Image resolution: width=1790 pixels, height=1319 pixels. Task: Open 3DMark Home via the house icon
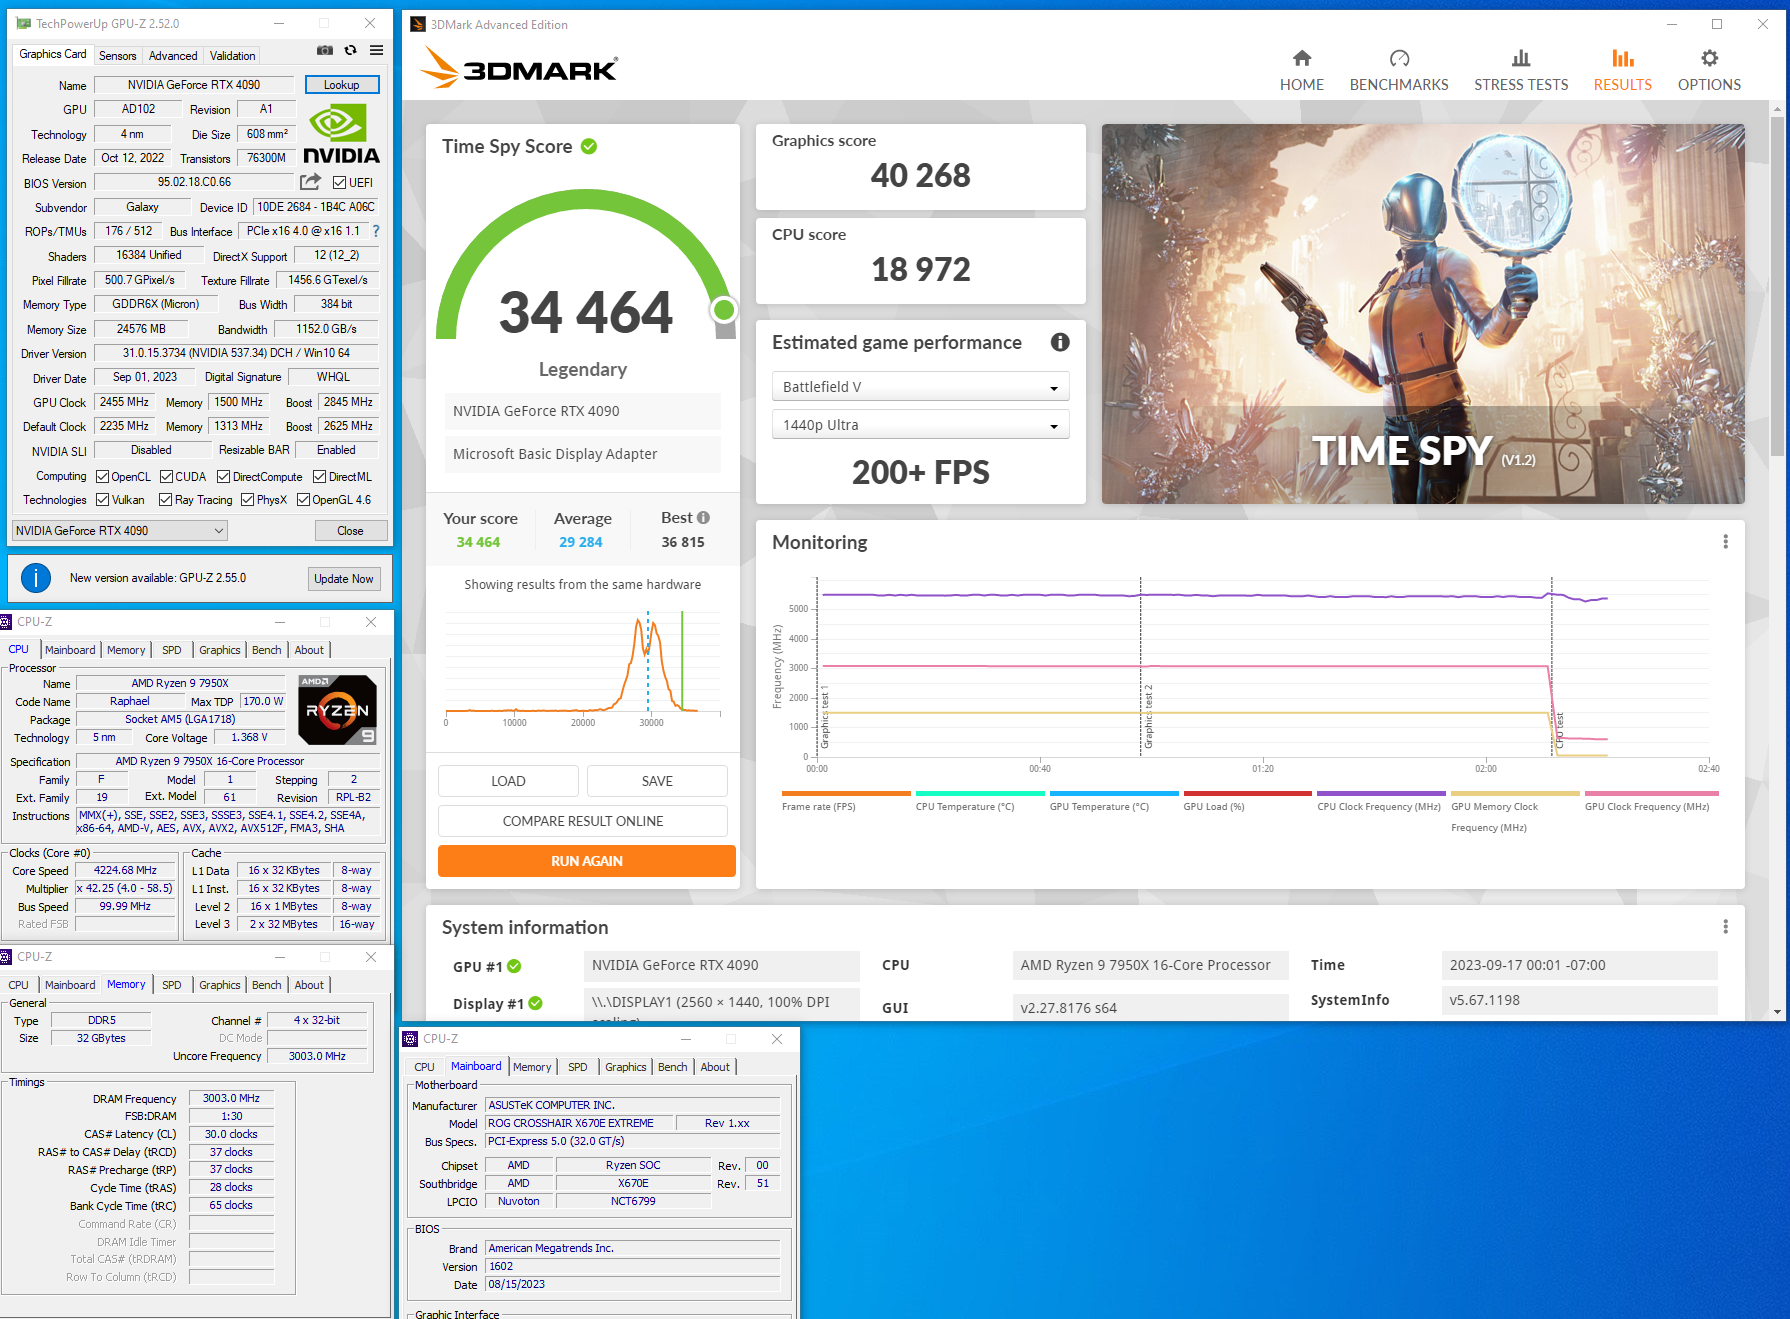tap(1301, 59)
